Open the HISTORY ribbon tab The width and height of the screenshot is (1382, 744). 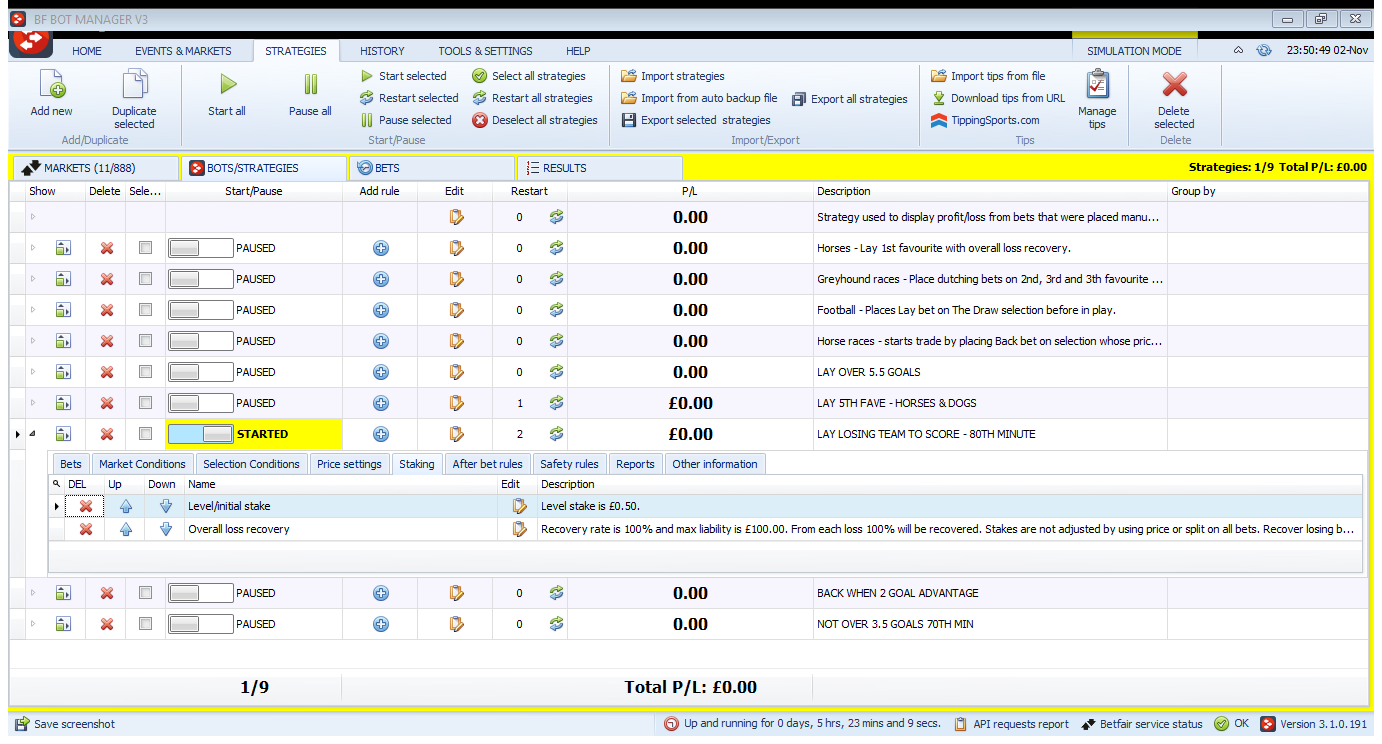[x=382, y=51]
